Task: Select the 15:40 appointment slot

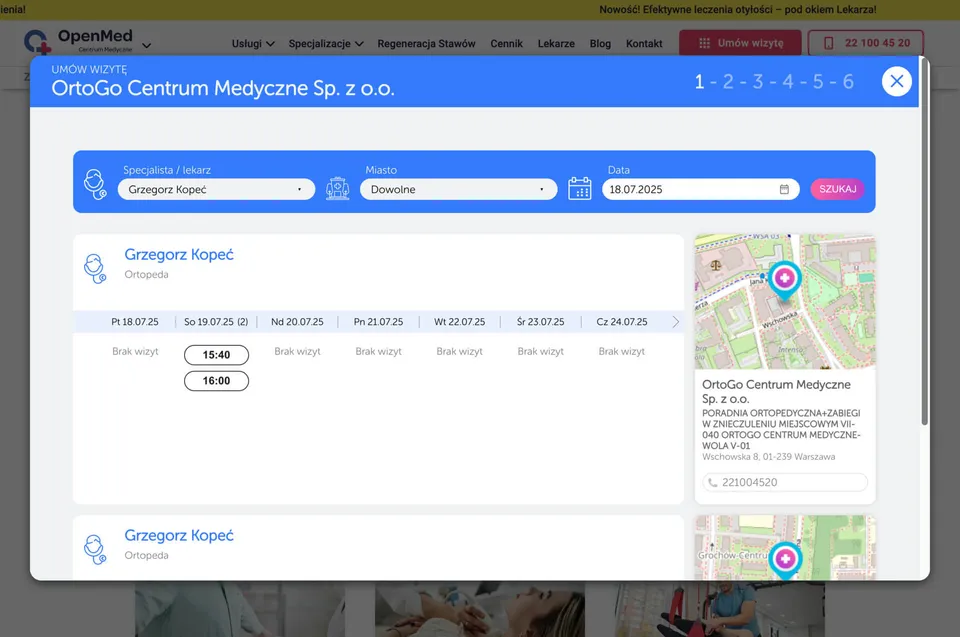Action: (x=216, y=355)
